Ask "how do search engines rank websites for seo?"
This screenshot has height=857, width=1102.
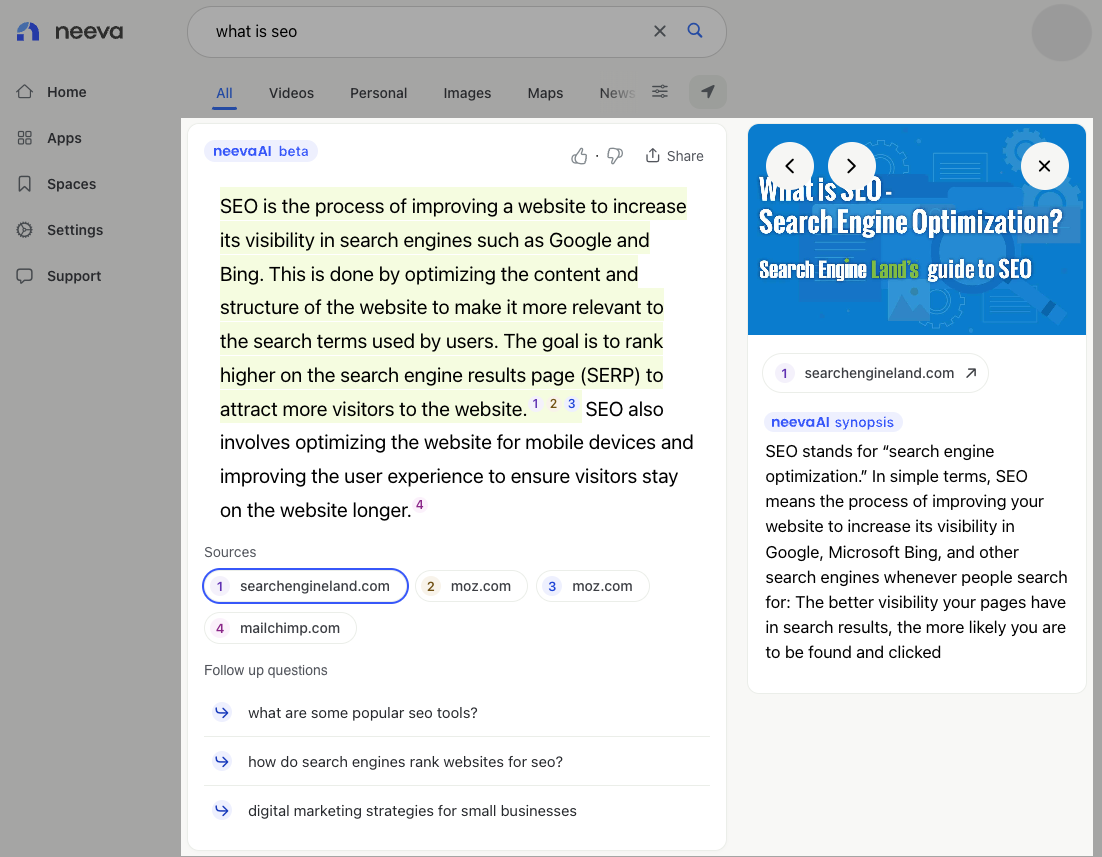click(x=457, y=761)
